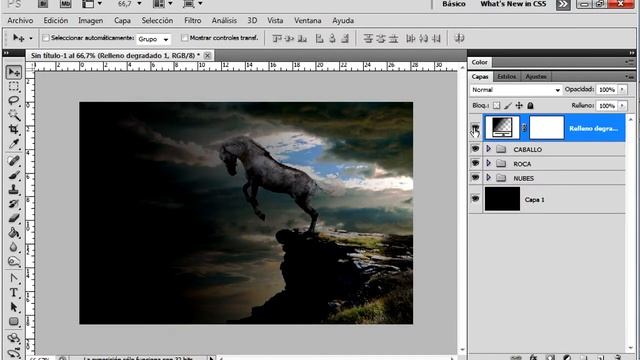Select the Paint Bucket tool
The height and width of the screenshot is (360, 640).
point(14,233)
